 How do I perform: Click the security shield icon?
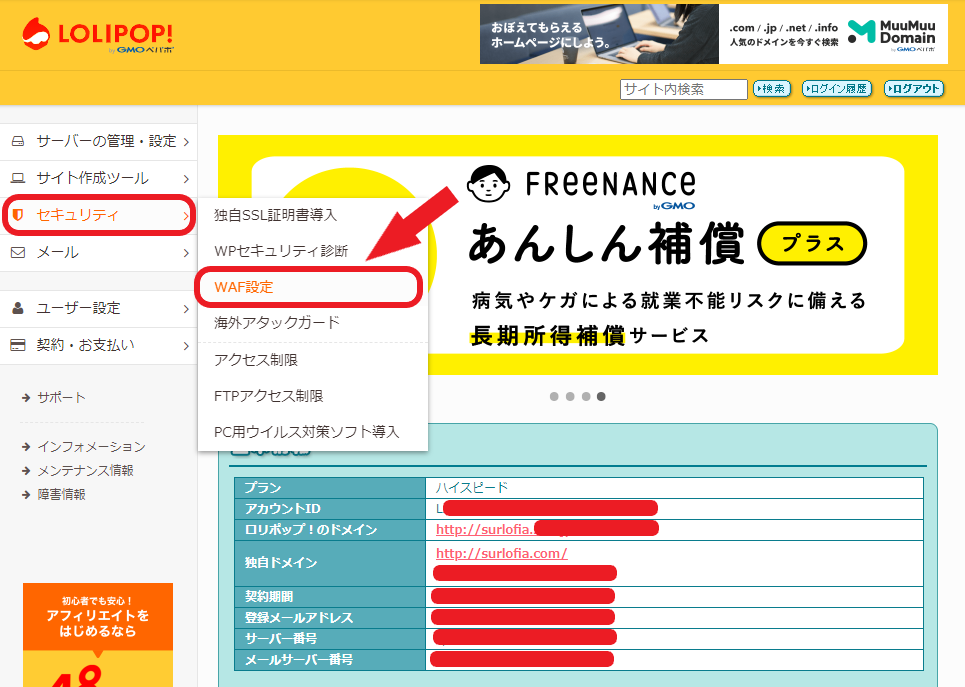tap(18, 215)
